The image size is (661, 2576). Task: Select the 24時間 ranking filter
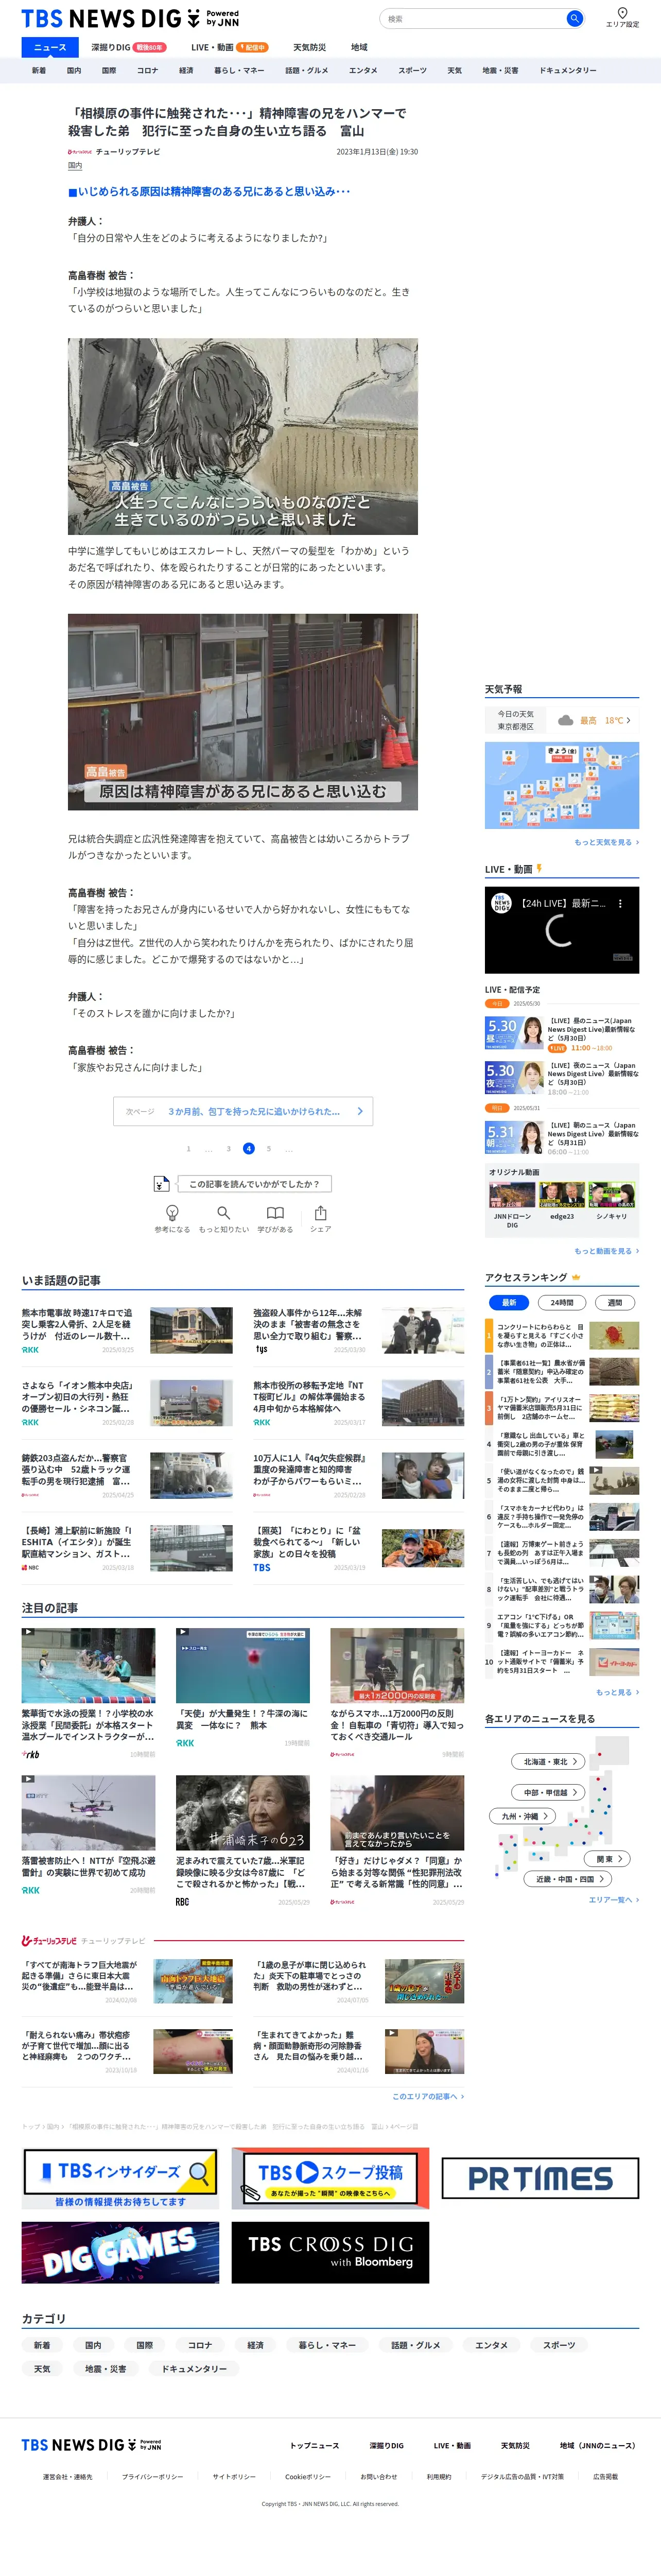(562, 1302)
